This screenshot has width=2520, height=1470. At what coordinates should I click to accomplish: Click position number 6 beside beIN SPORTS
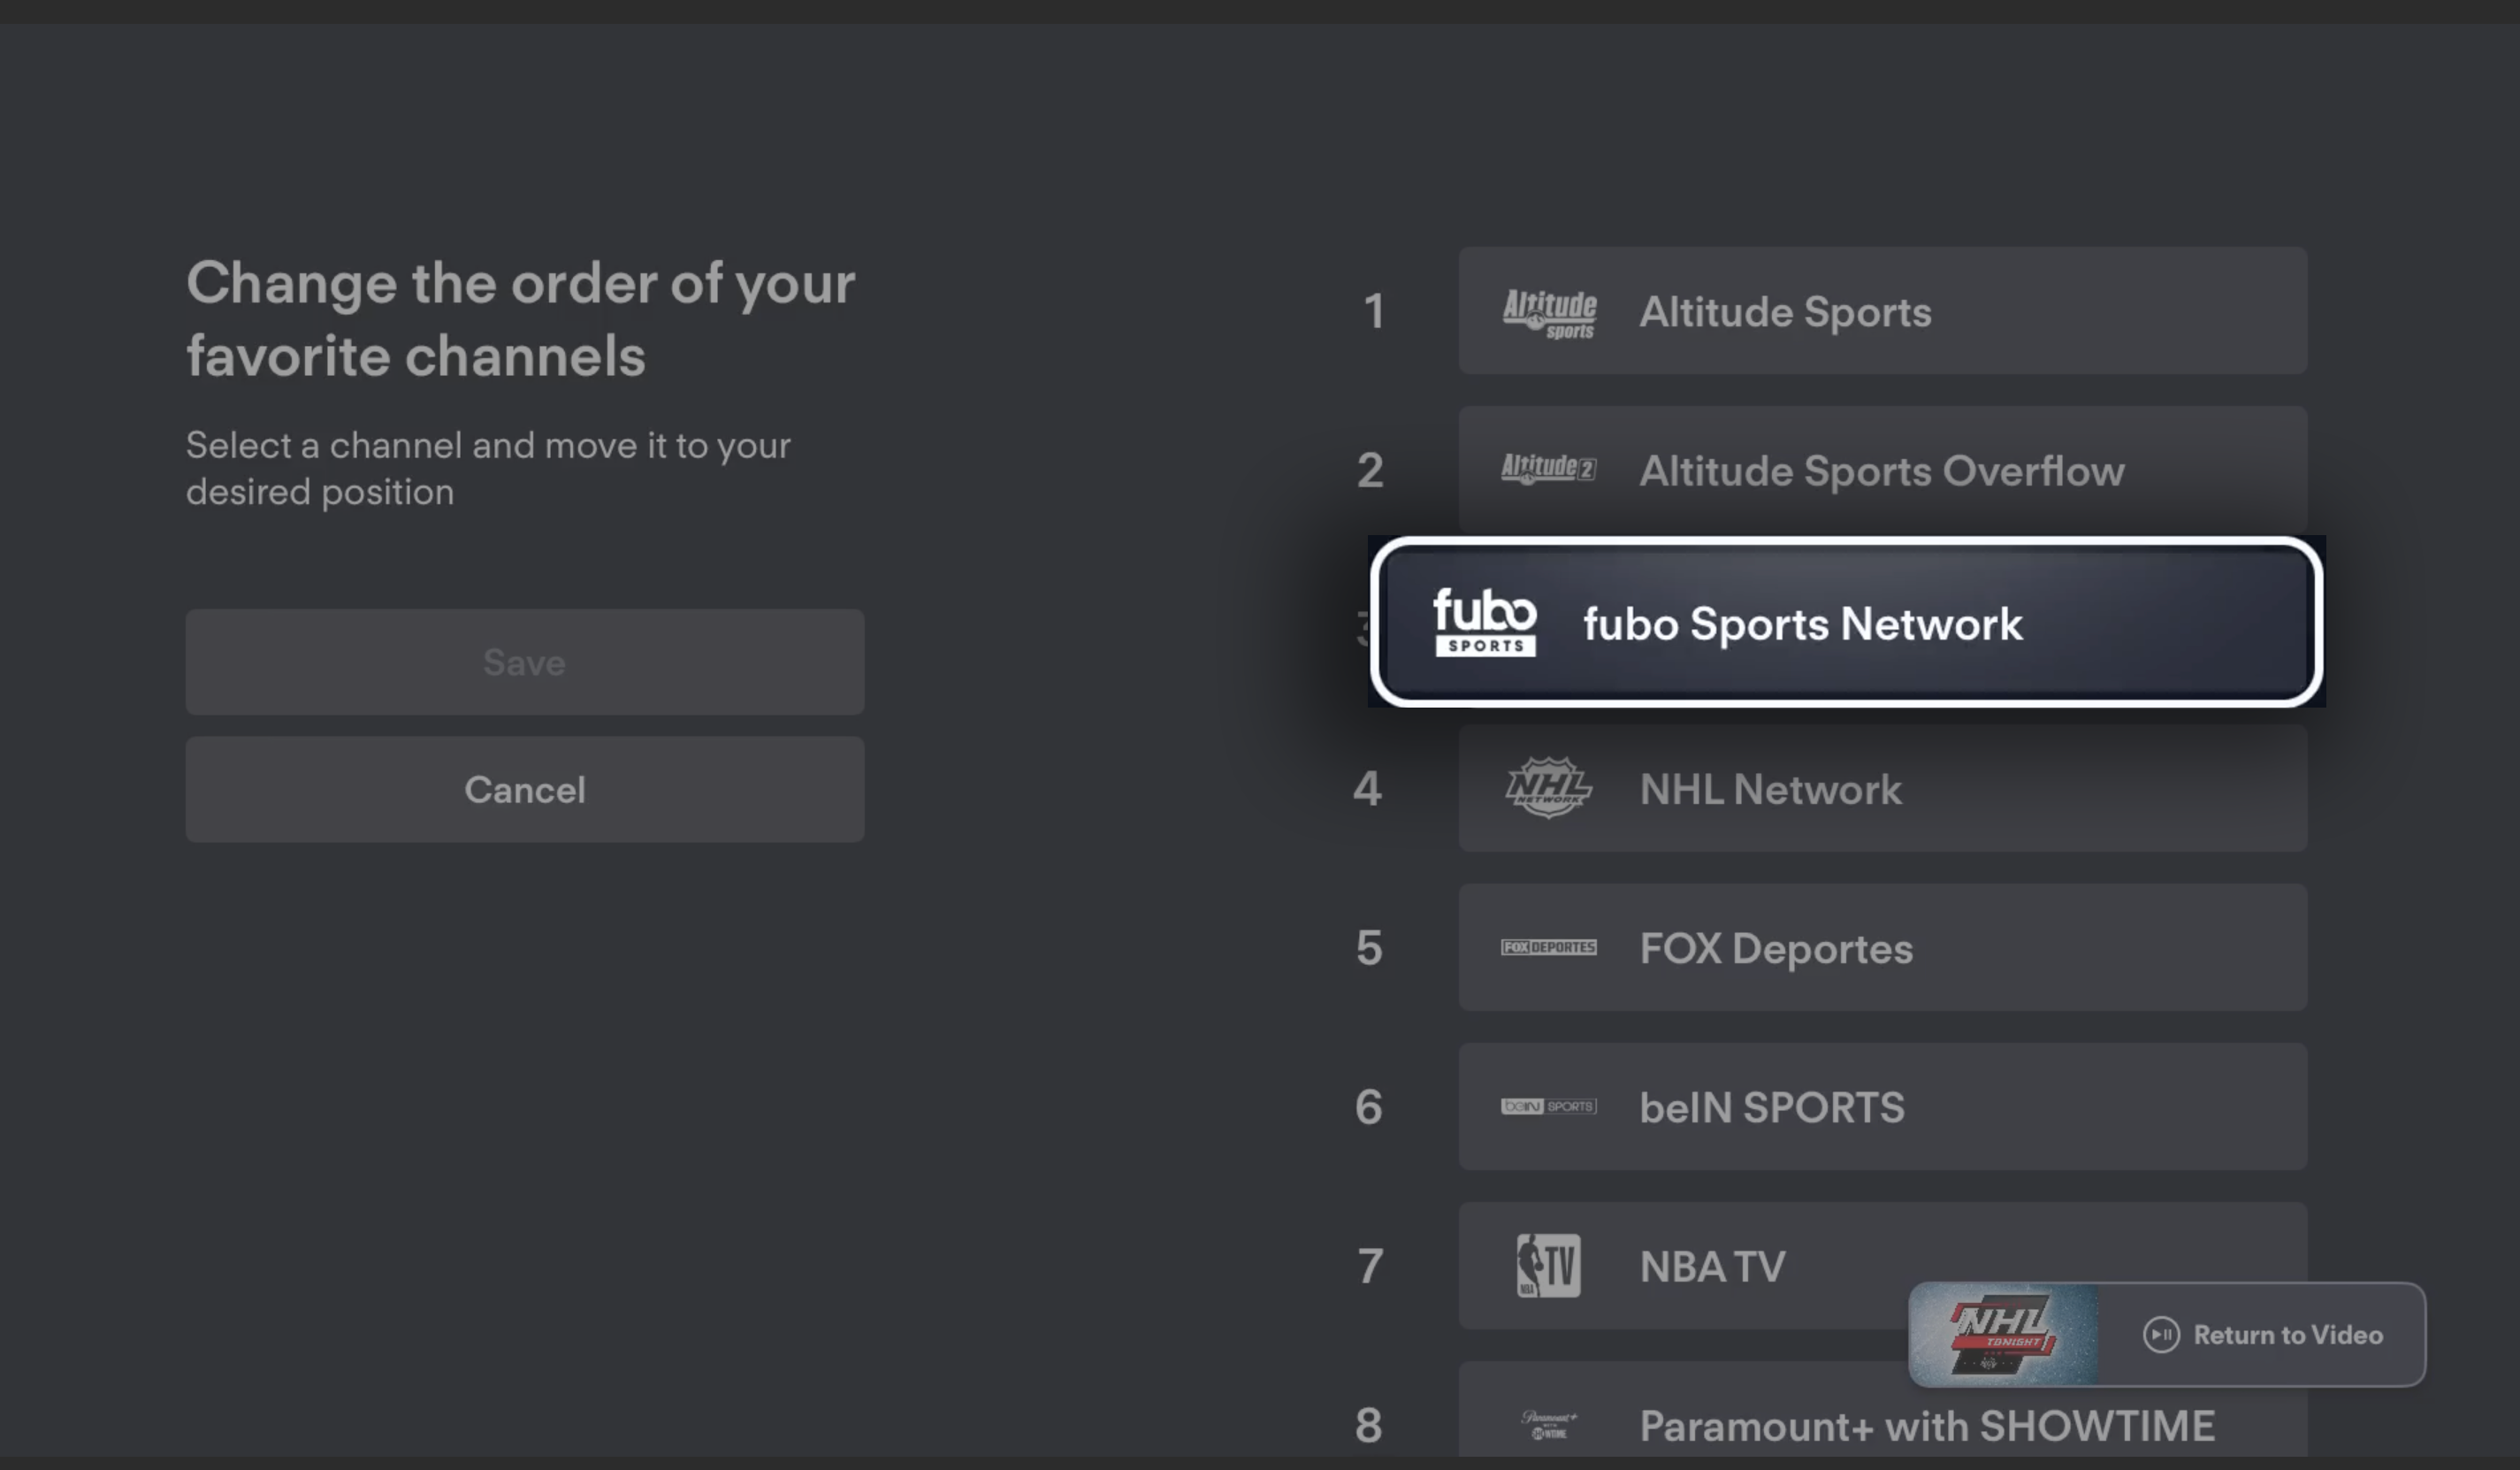click(x=1369, y=1106)
